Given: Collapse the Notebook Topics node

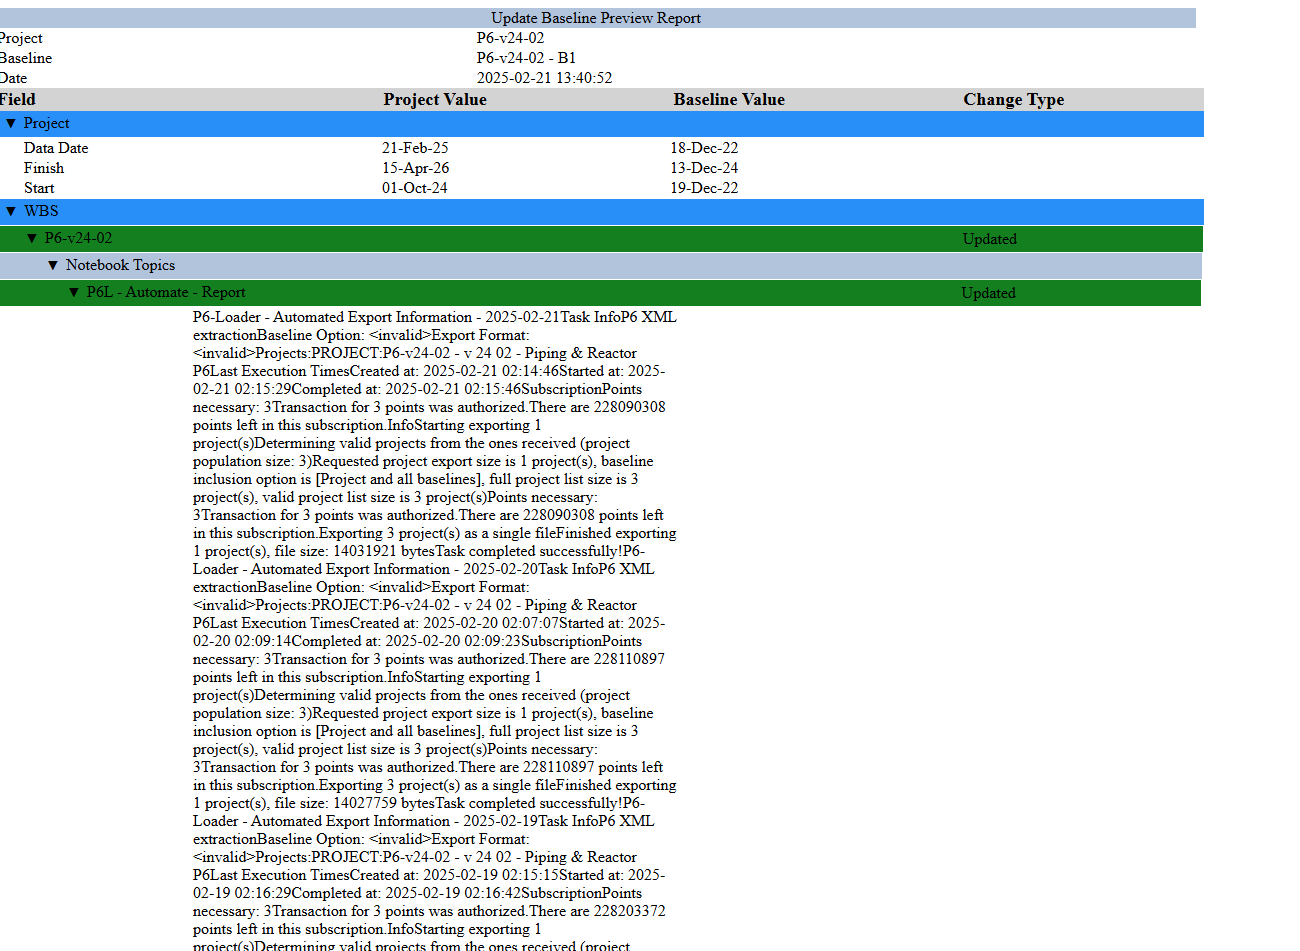Looking at the screenshot, I should pyautogui.click(x=53, y=265).
